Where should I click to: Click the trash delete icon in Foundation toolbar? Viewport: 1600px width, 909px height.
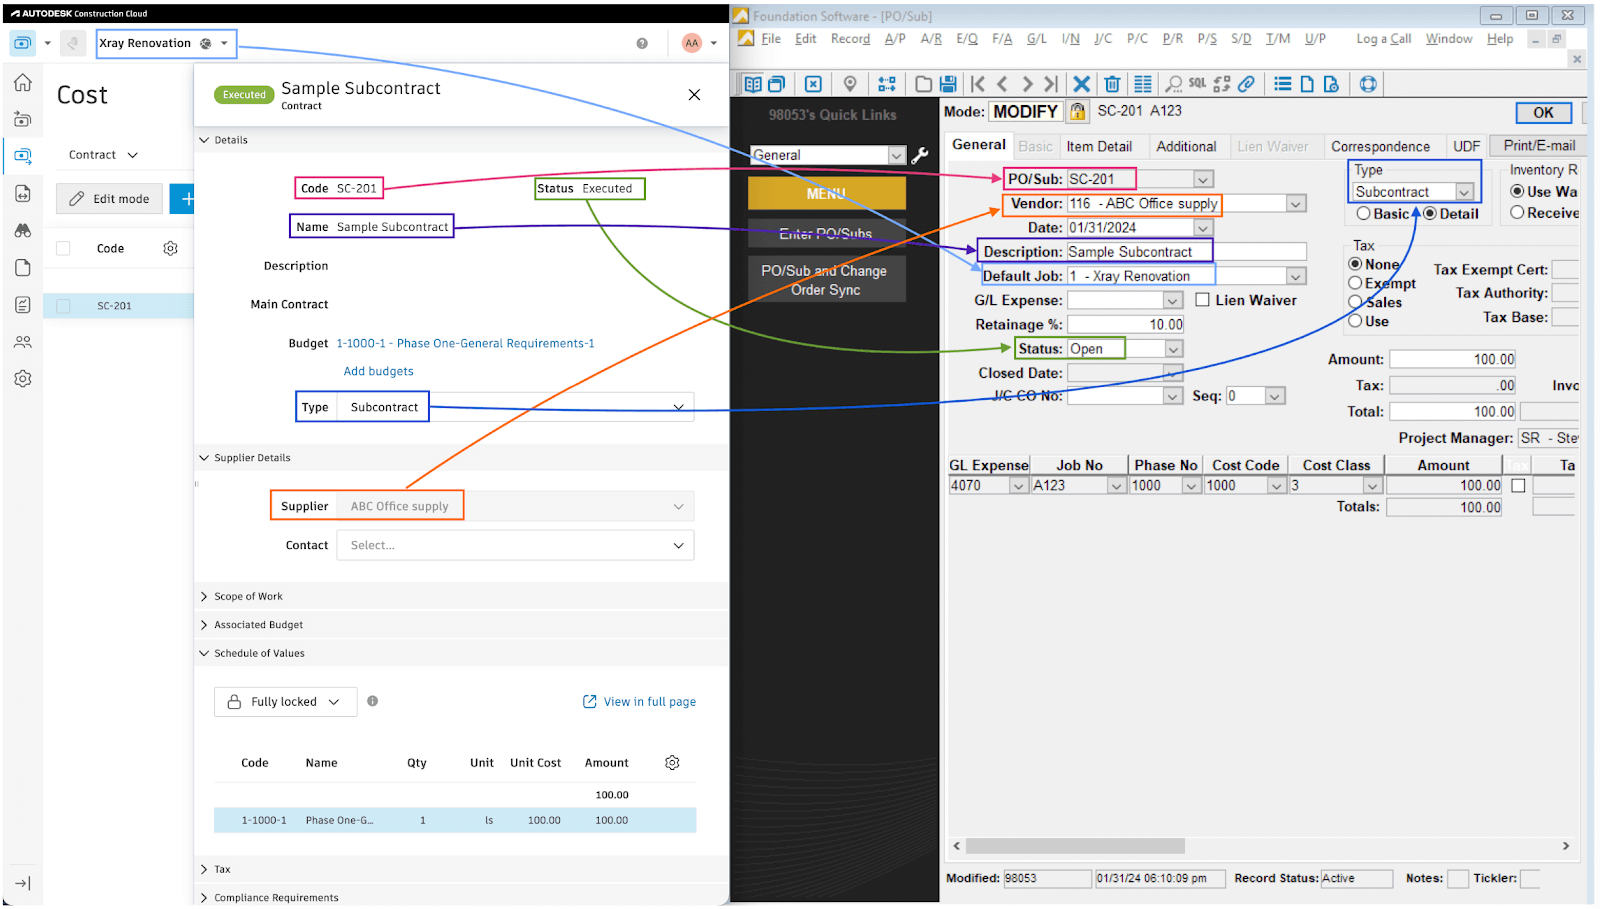(x=1112, y=84)
